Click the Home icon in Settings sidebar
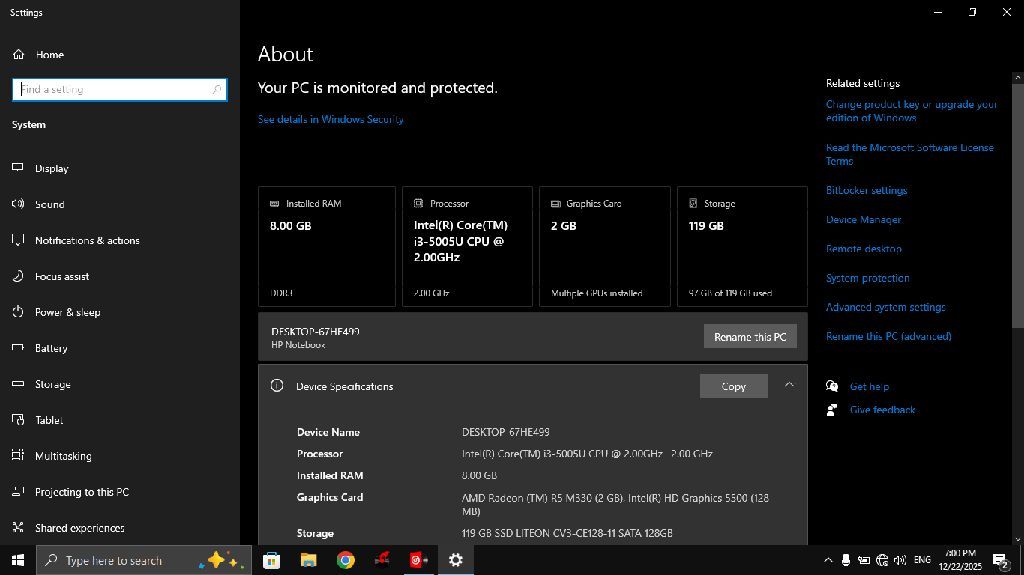1024x575 pixels. point(18,55)
